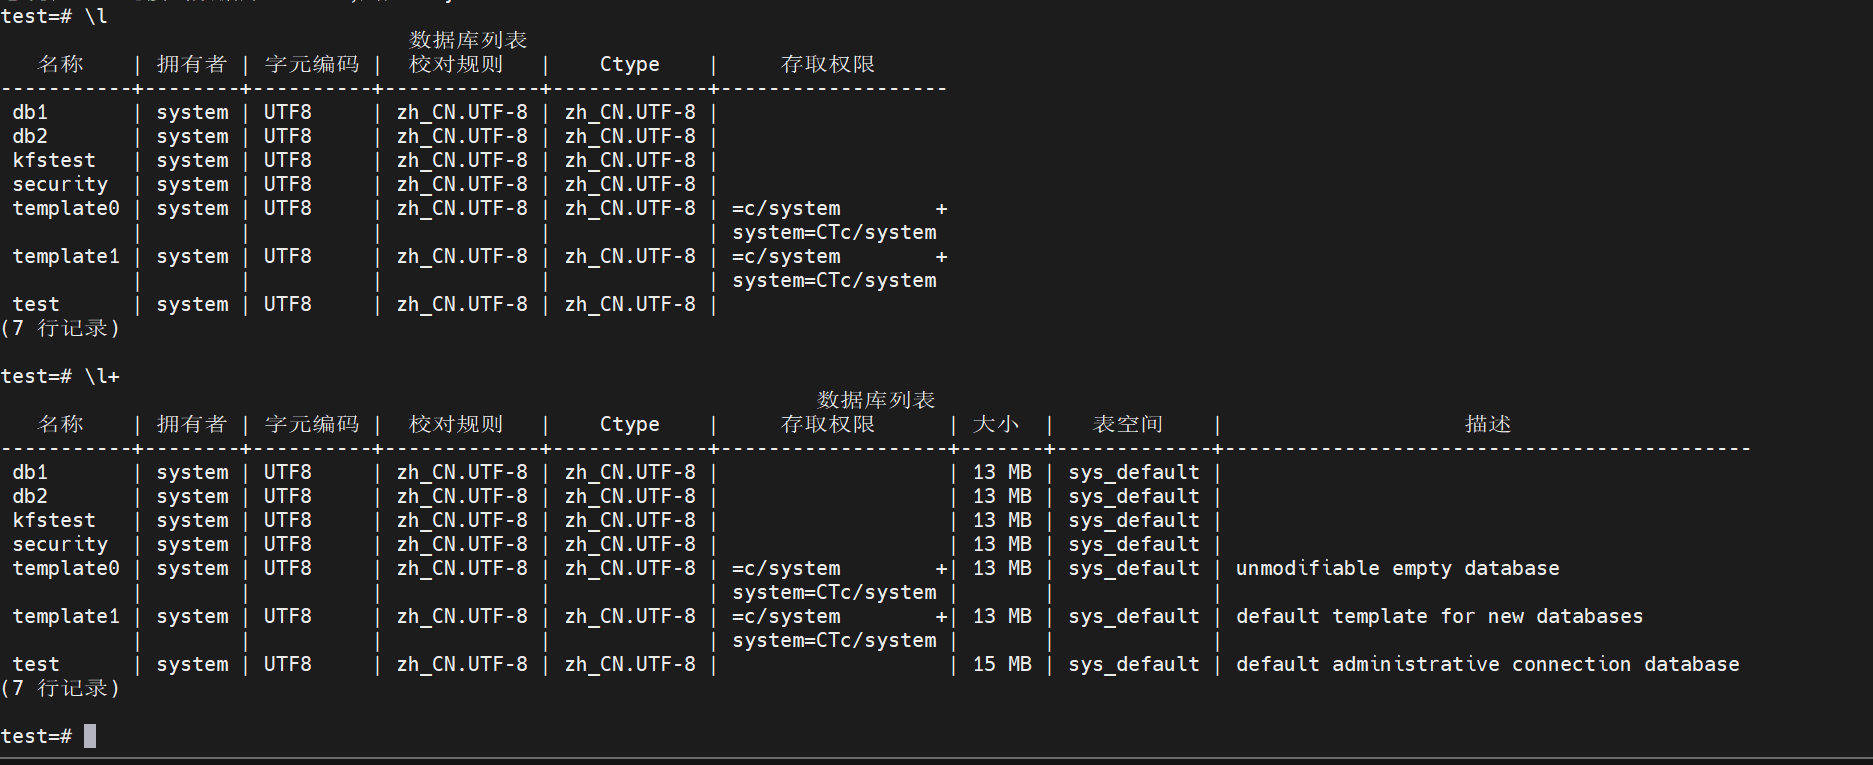Click 字元编码 header in the second table
The height and width of the screenshot is (765, 1873).
coord(312,425)
